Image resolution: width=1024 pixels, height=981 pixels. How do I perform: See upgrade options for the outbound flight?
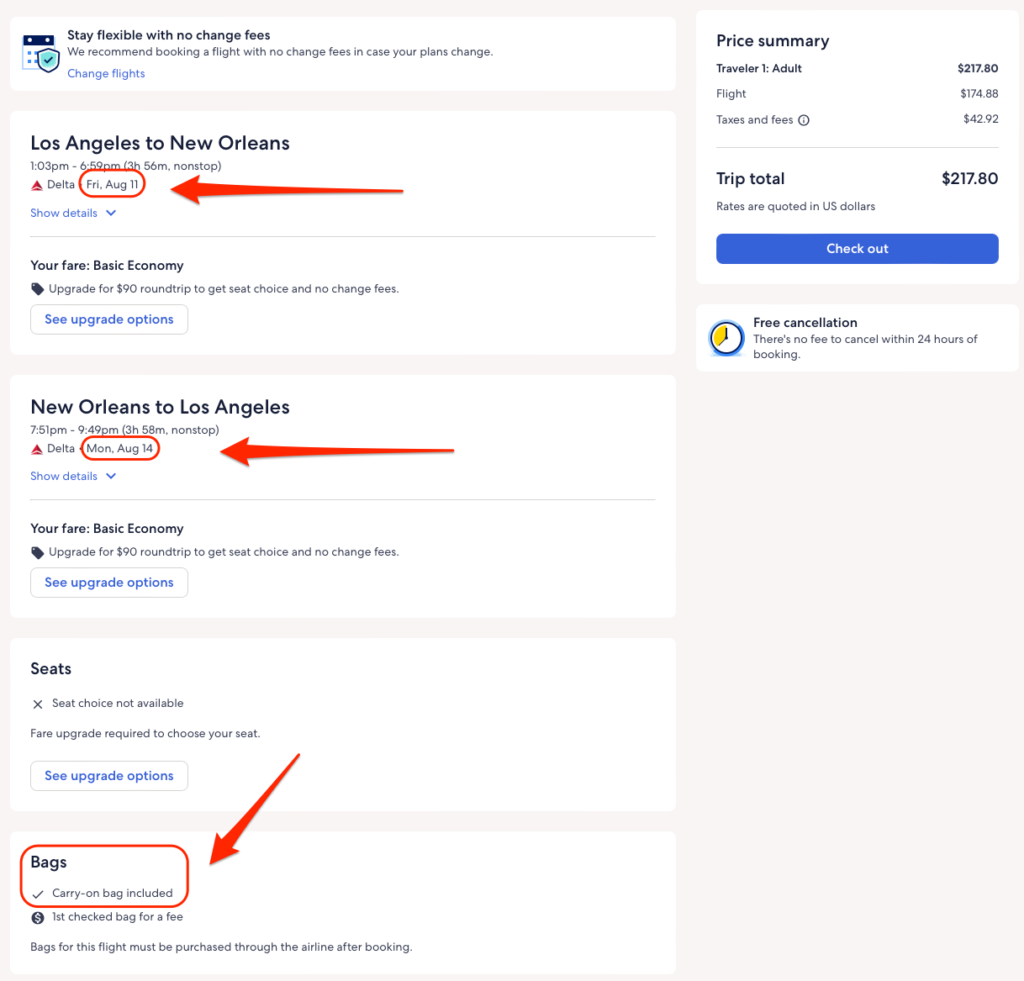pyautogui.click(x=109, y=319)
